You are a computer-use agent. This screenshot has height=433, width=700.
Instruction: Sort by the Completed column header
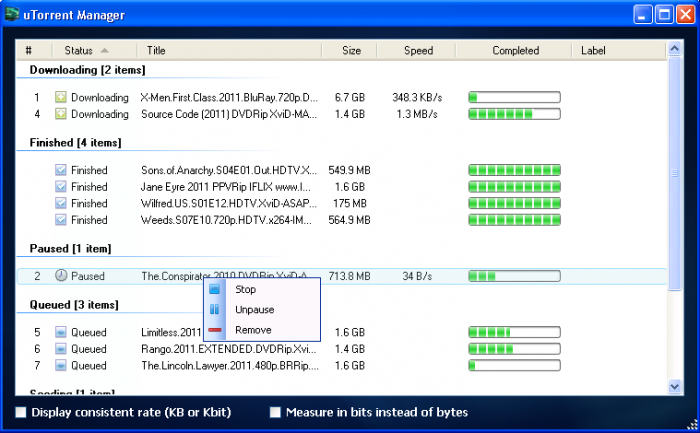click(x=514, y=50)
